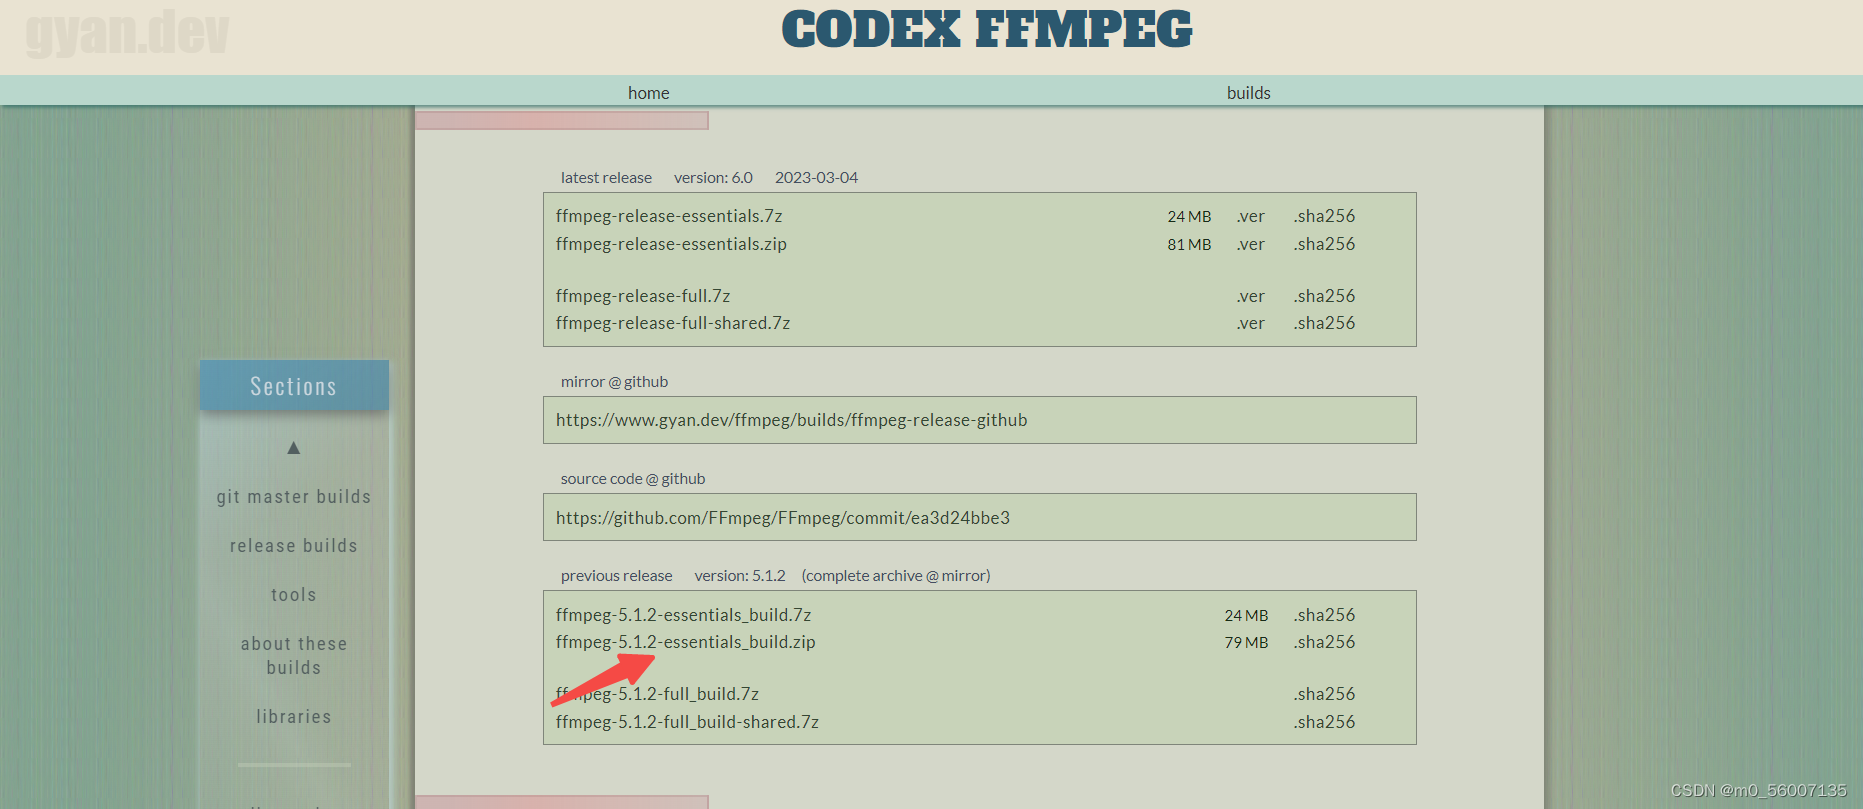Jump to libraries section
Viewport: 1863px width, 809px height.
[x=294, y=717]
